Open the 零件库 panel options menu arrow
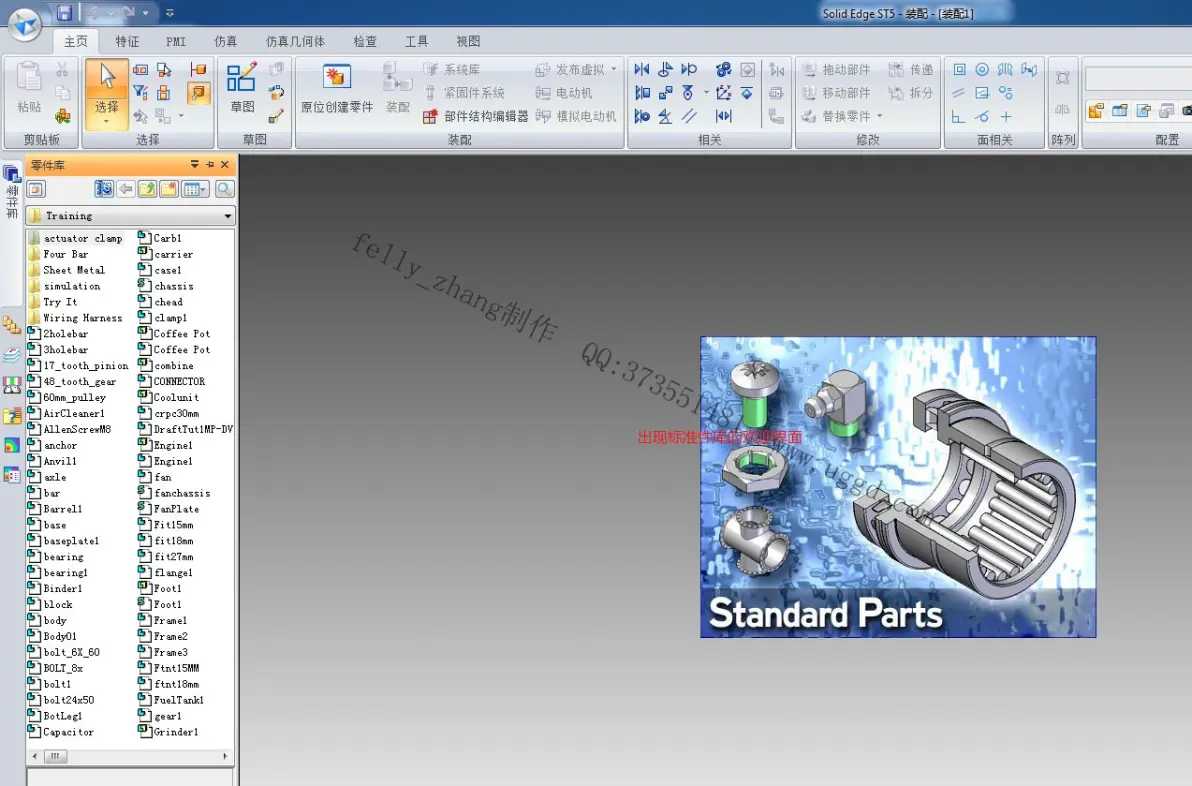 (195, 164)
